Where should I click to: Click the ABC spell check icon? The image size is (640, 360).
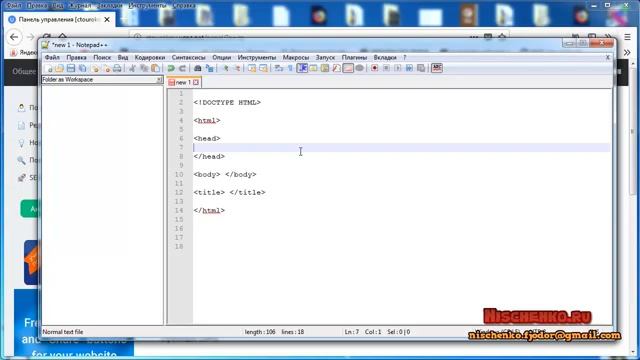pyautogui.click(x=437, y=68)
